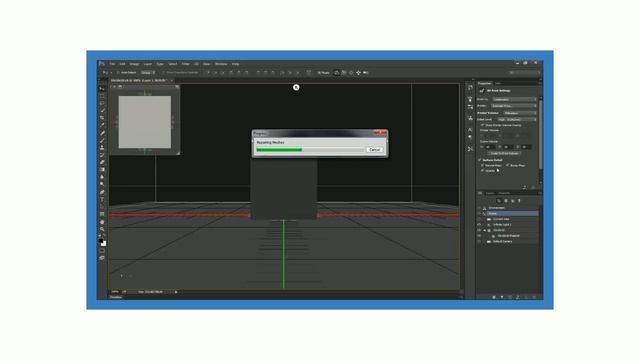Select the Hand tool
This screenshot has height=360, width=640.
point(102,222)
